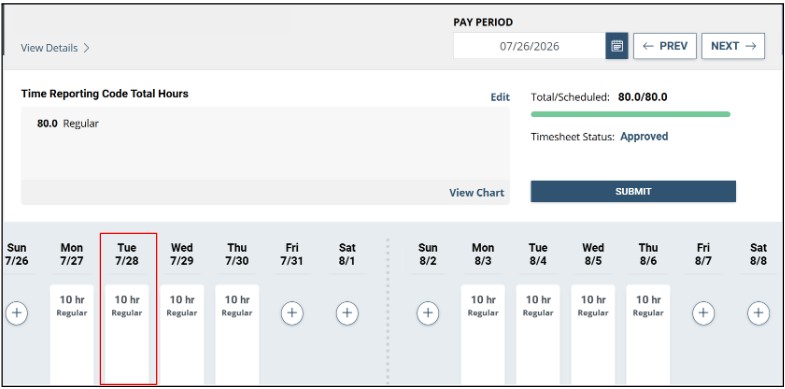Open Tue 7/28 10 hr Regular entry
This screenshot has width=785, height=389.
pyautogui.click(x=127, y=334)
